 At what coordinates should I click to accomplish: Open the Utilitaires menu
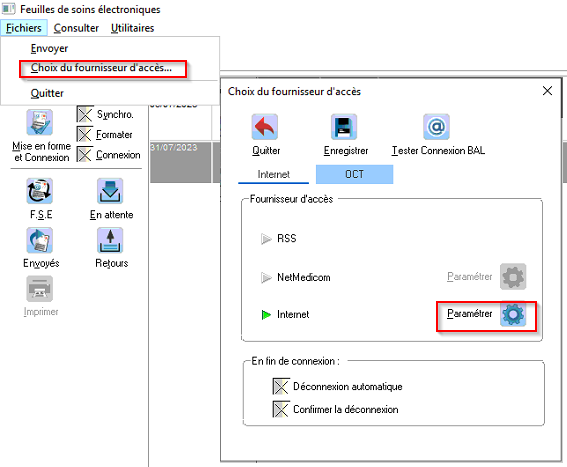tap(132, 28)
